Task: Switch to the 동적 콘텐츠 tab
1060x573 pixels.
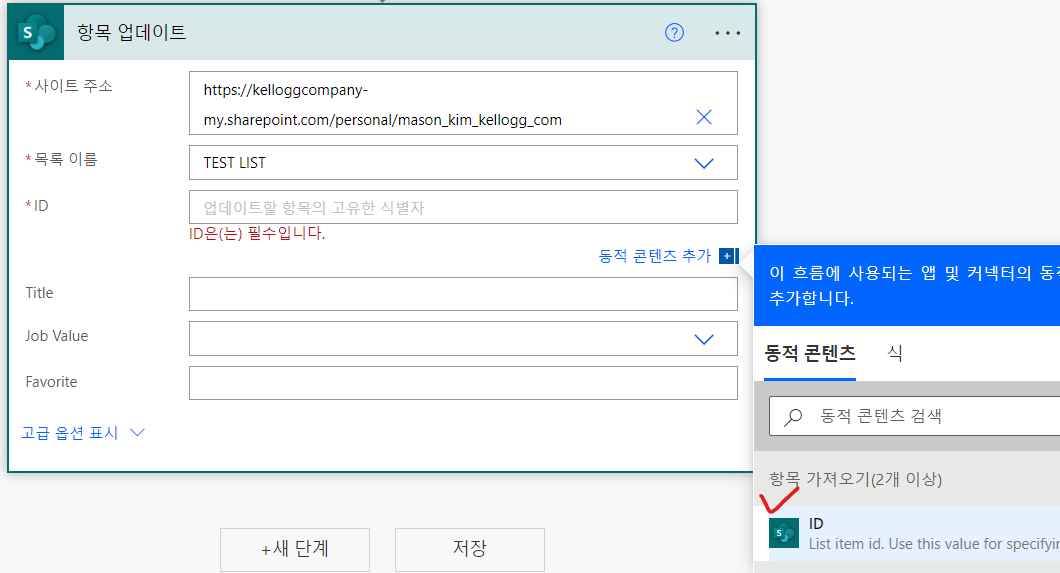Action: (x=810, y=353)
